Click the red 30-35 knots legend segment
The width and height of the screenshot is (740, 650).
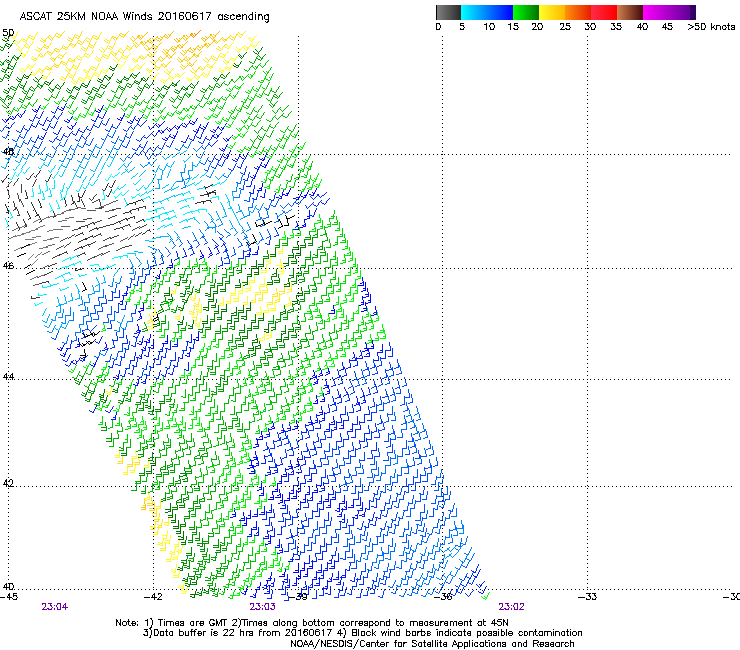604,12
